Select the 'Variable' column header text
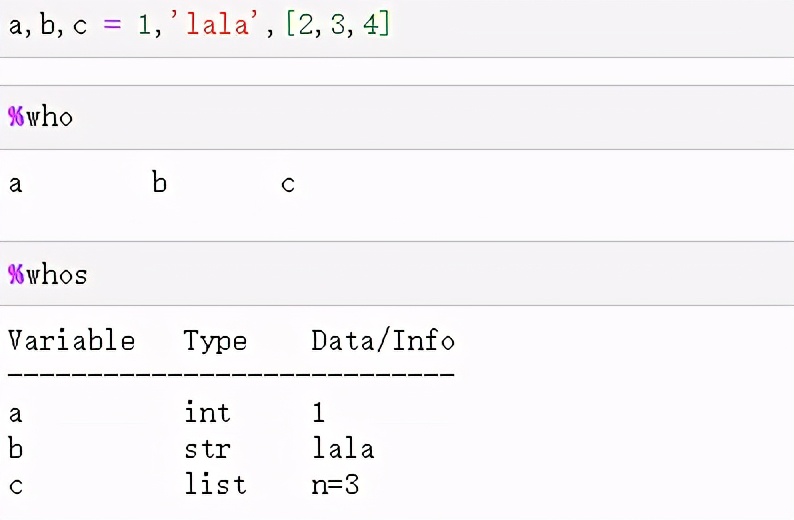794x520 pixels. pos(72,340)
